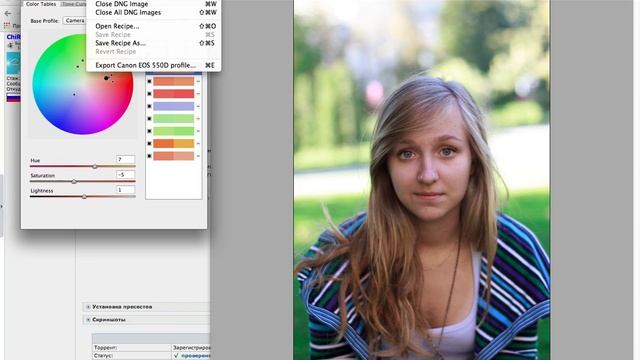Click the browser back arrow
Screen dimensions: 640x360
click(8, 13)
